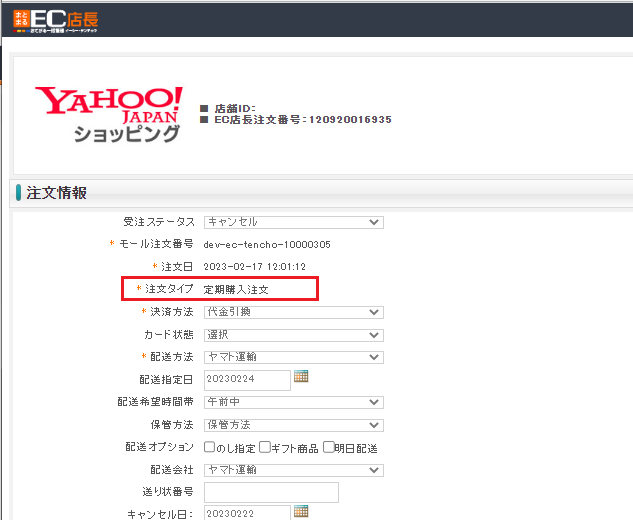Open the 受注ステータス dropdown showing キャンセル
The height and width of the screenshot is (520, 633).
(x=293, y=222)
